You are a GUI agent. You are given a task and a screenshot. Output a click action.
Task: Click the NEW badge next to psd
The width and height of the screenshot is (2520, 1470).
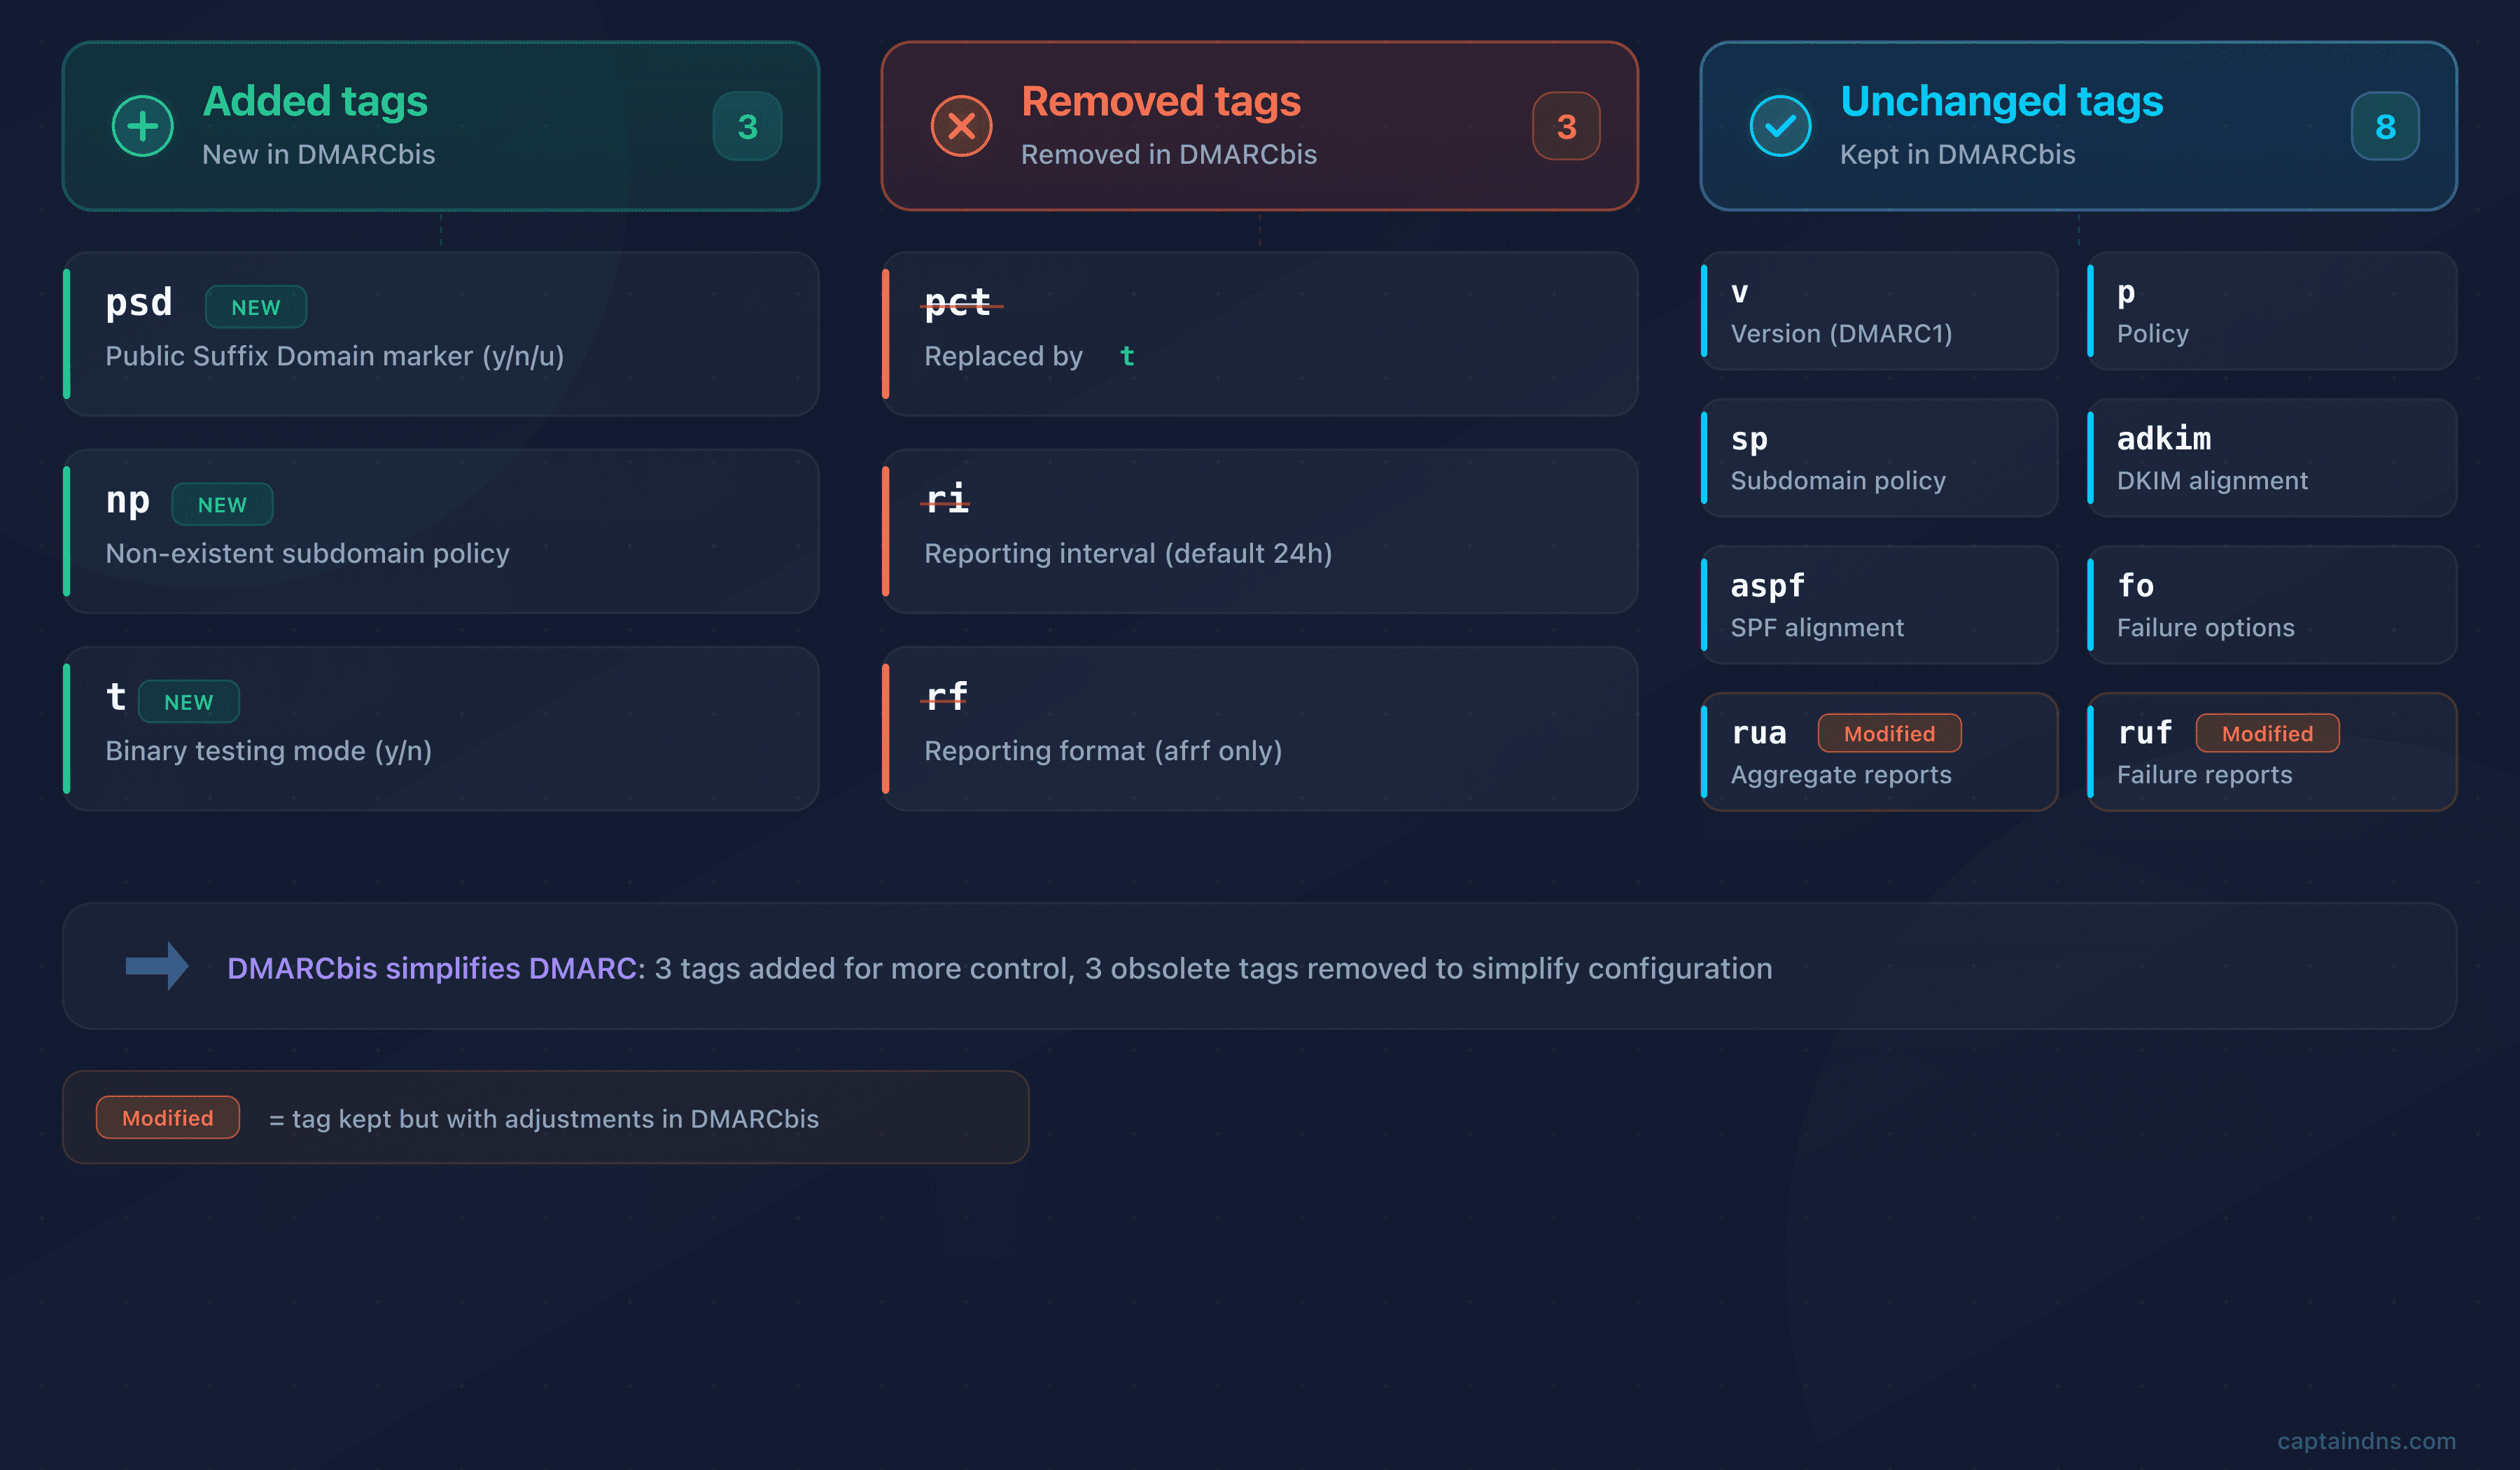pos(256,307)
